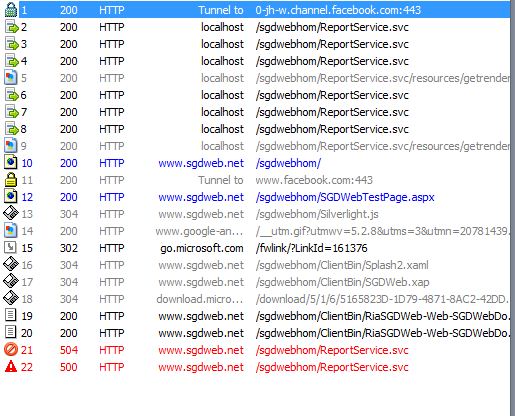515x416 pixels.
Task: Click the cached icon of session 17
Action: [x=11, y=282]
